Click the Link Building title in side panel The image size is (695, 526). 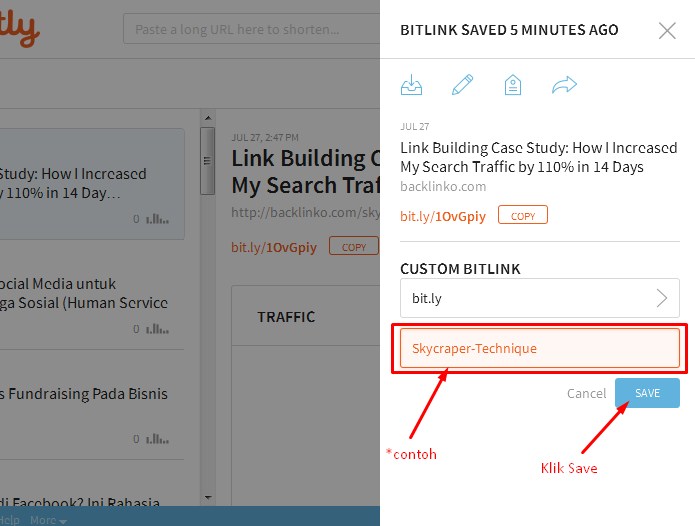point(539,157)
